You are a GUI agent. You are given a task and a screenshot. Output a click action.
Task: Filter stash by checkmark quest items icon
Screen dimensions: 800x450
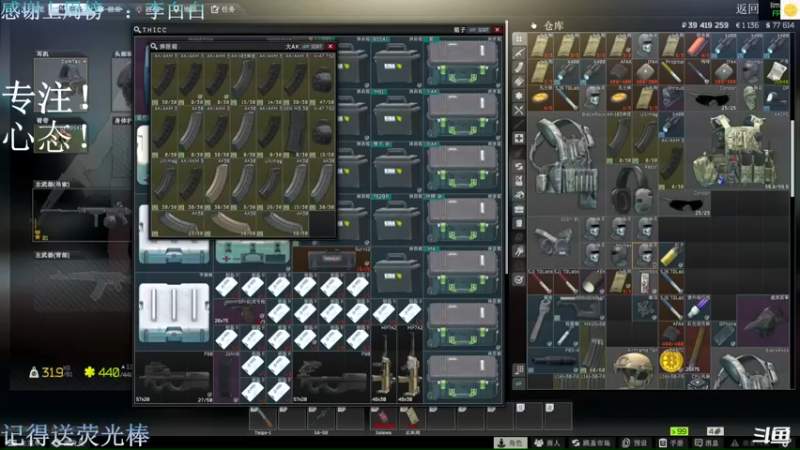click(x=519, y=280)
